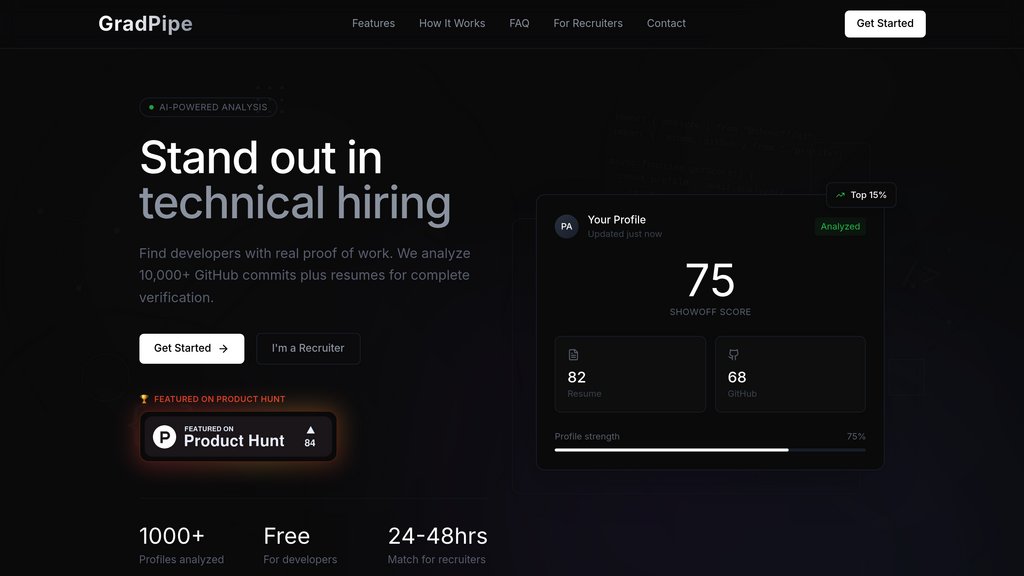
Task: Click the trophy icon beside Featured text
Action: [x=144, y=399]
